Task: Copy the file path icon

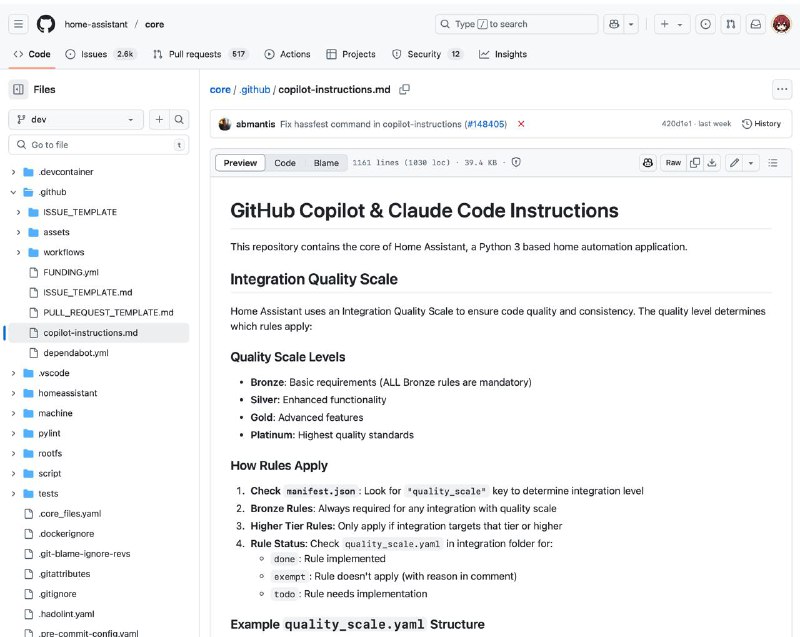Action: pos(405,90)
